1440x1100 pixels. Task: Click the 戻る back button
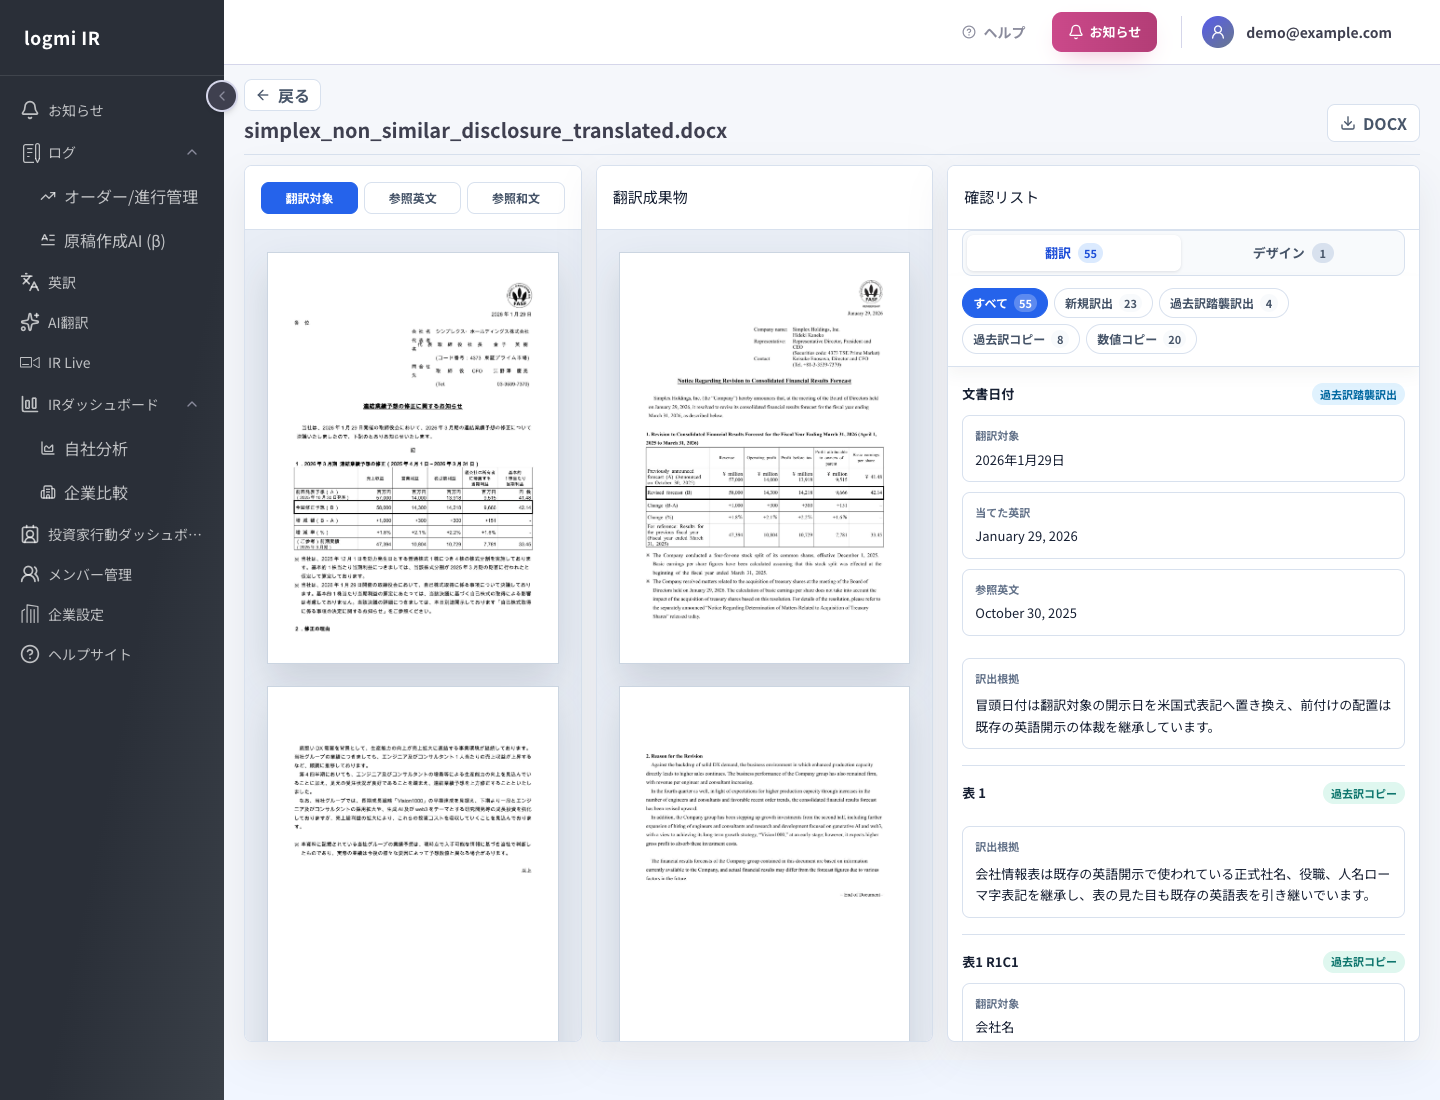282,95
